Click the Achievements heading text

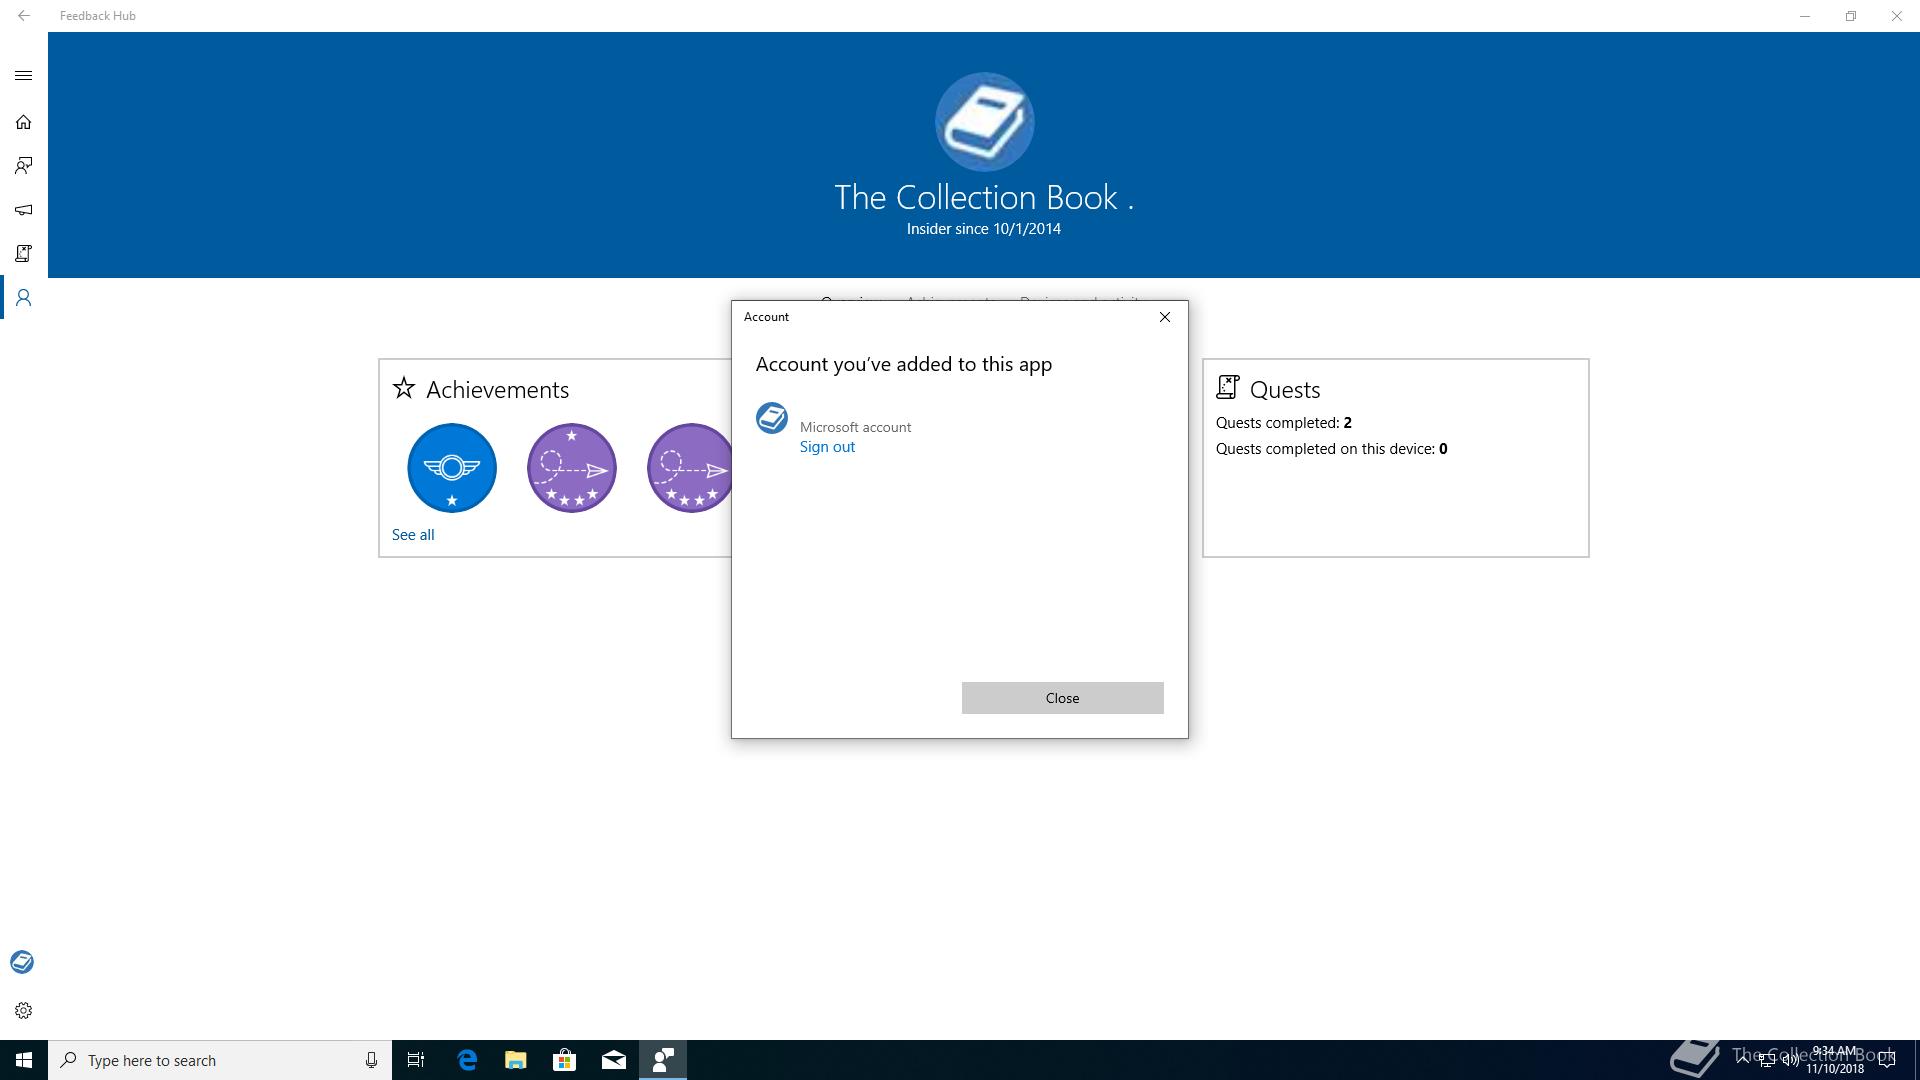click(497, 390)
